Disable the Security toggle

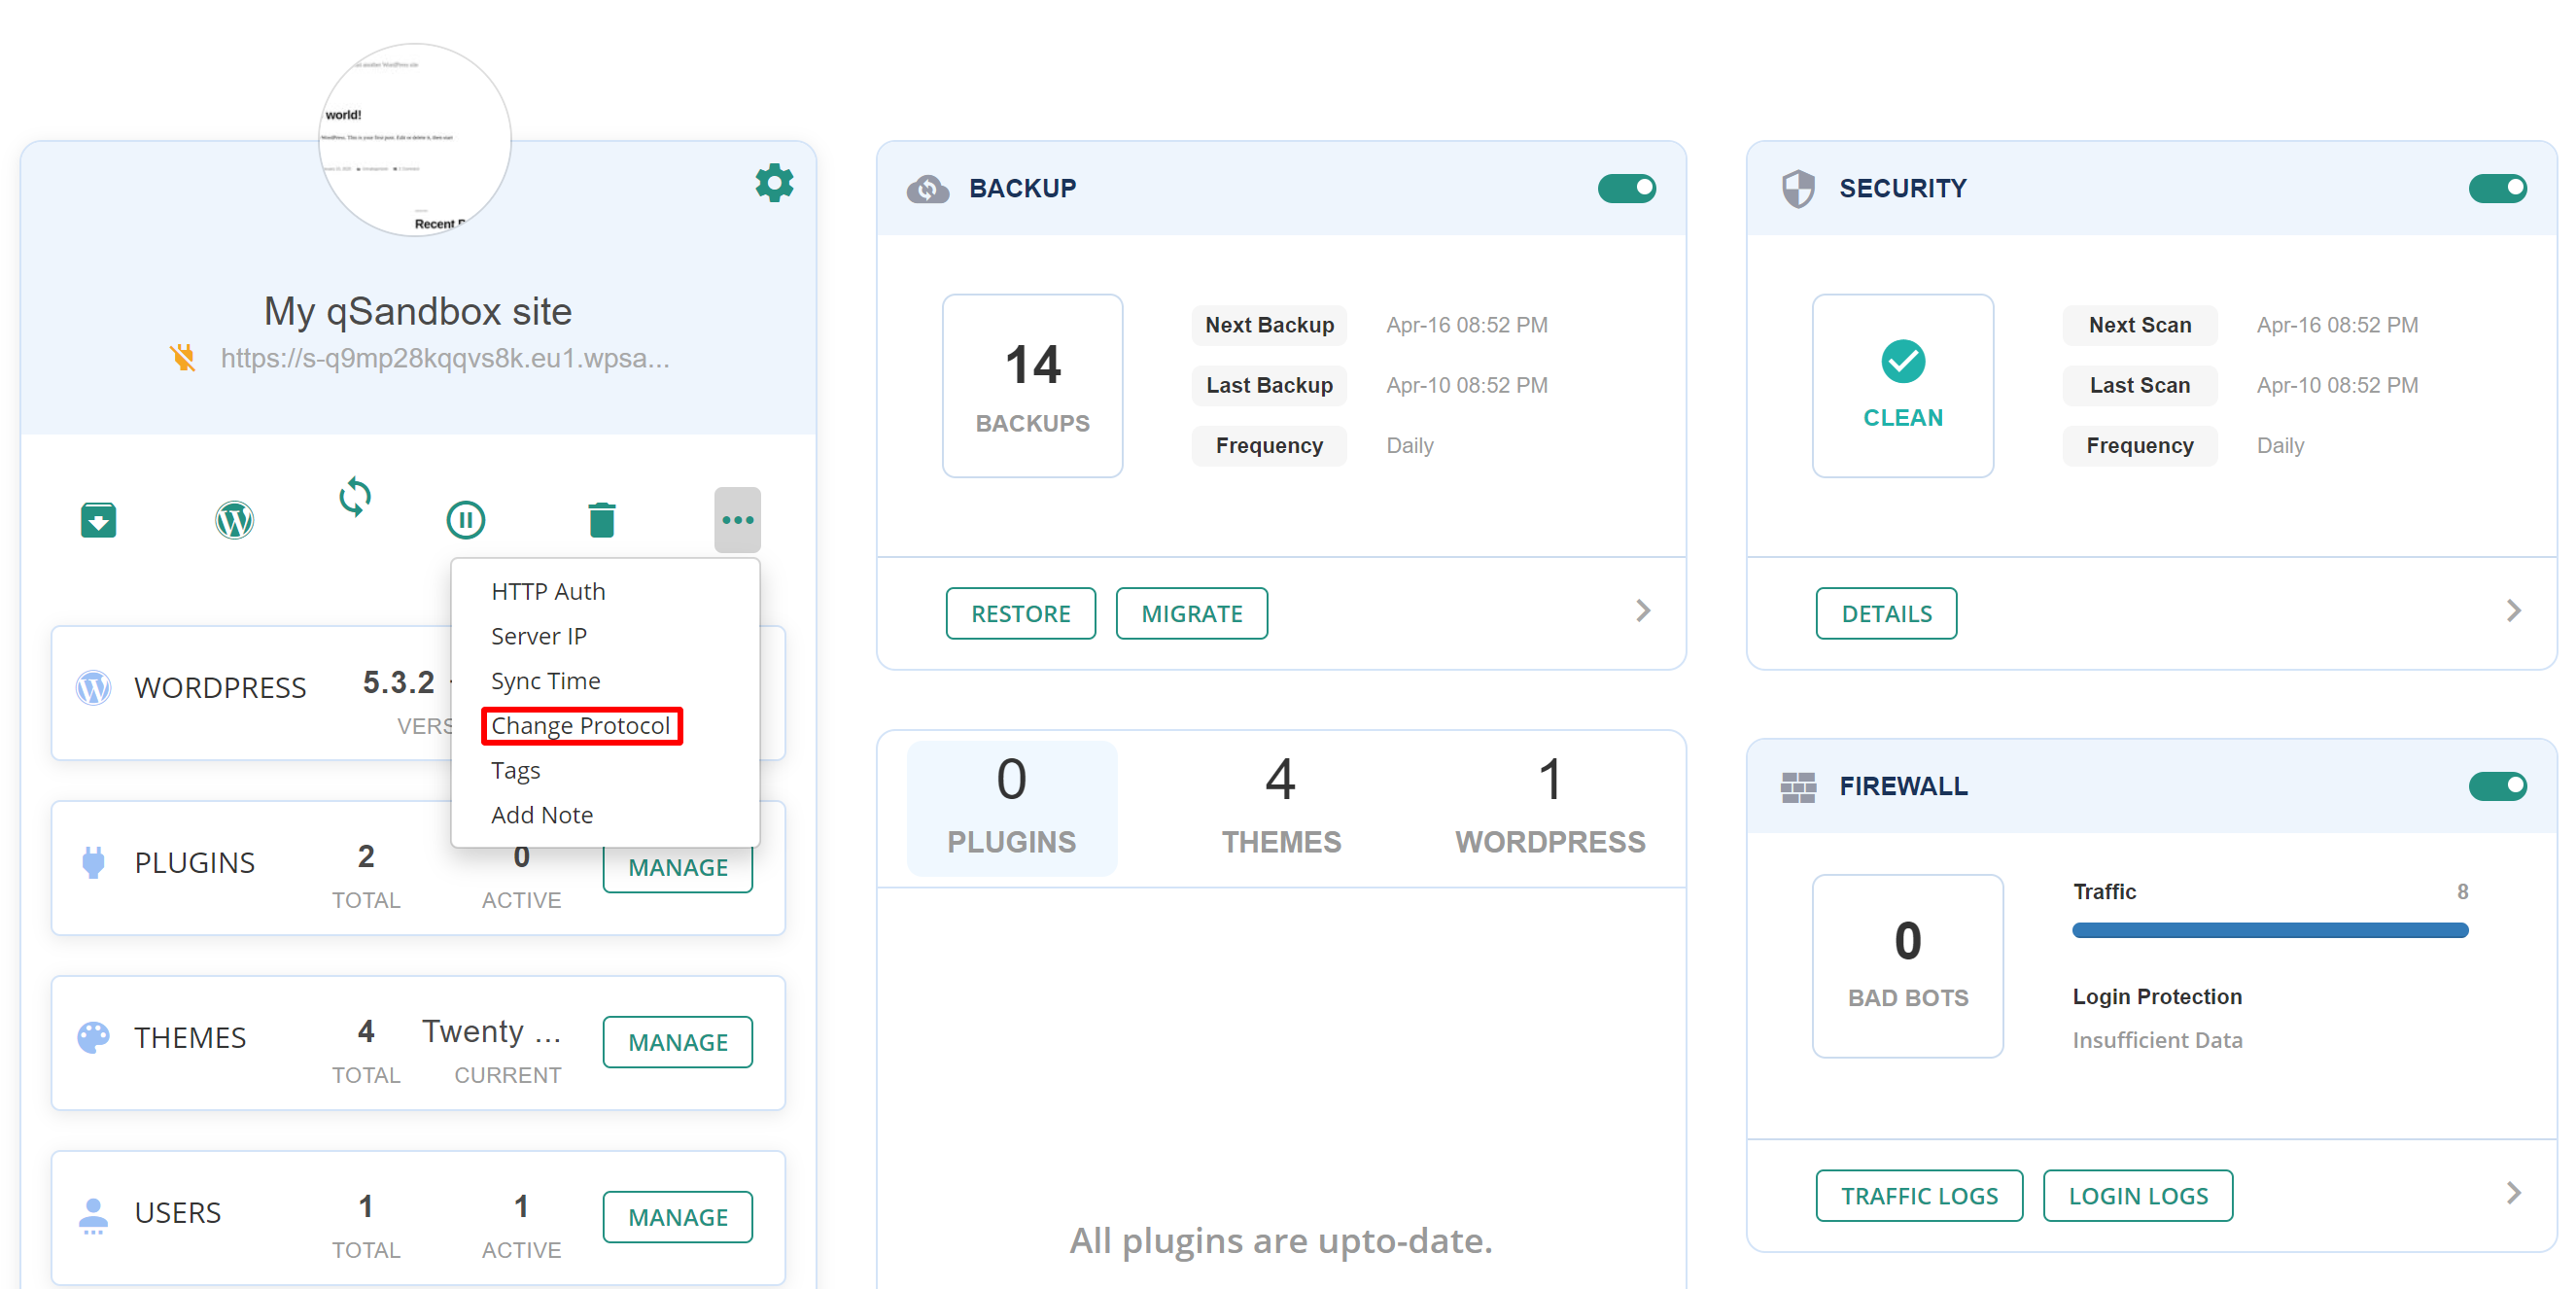pos(2496,188)
